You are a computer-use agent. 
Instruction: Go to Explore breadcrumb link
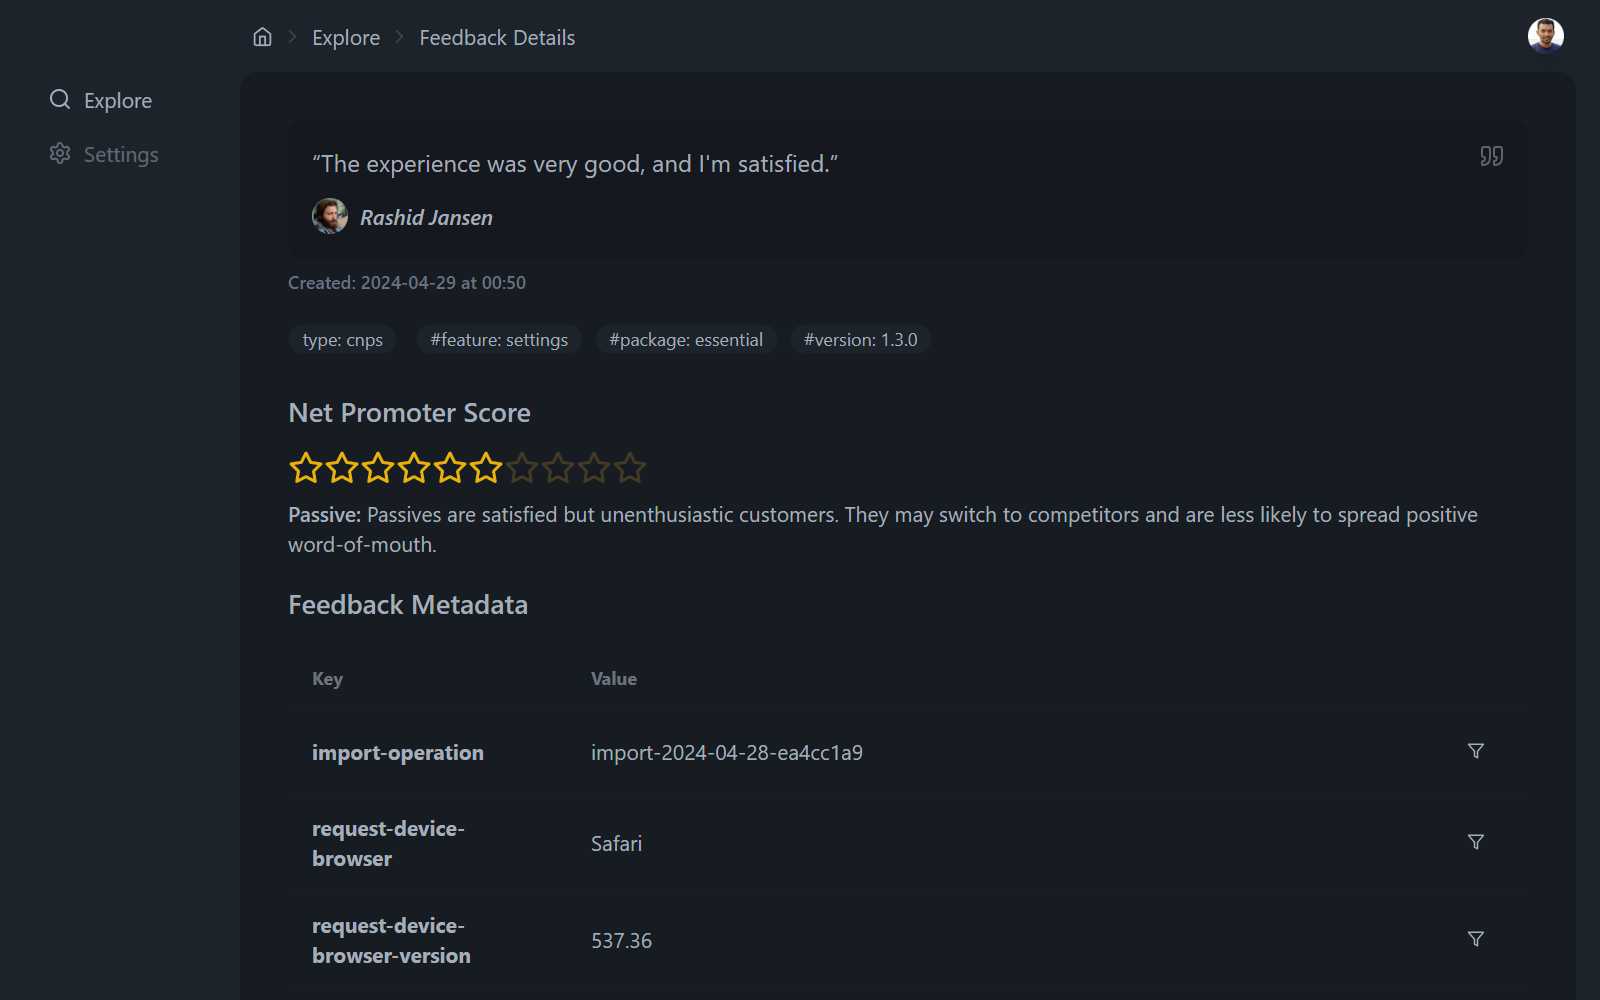[346, 38]
